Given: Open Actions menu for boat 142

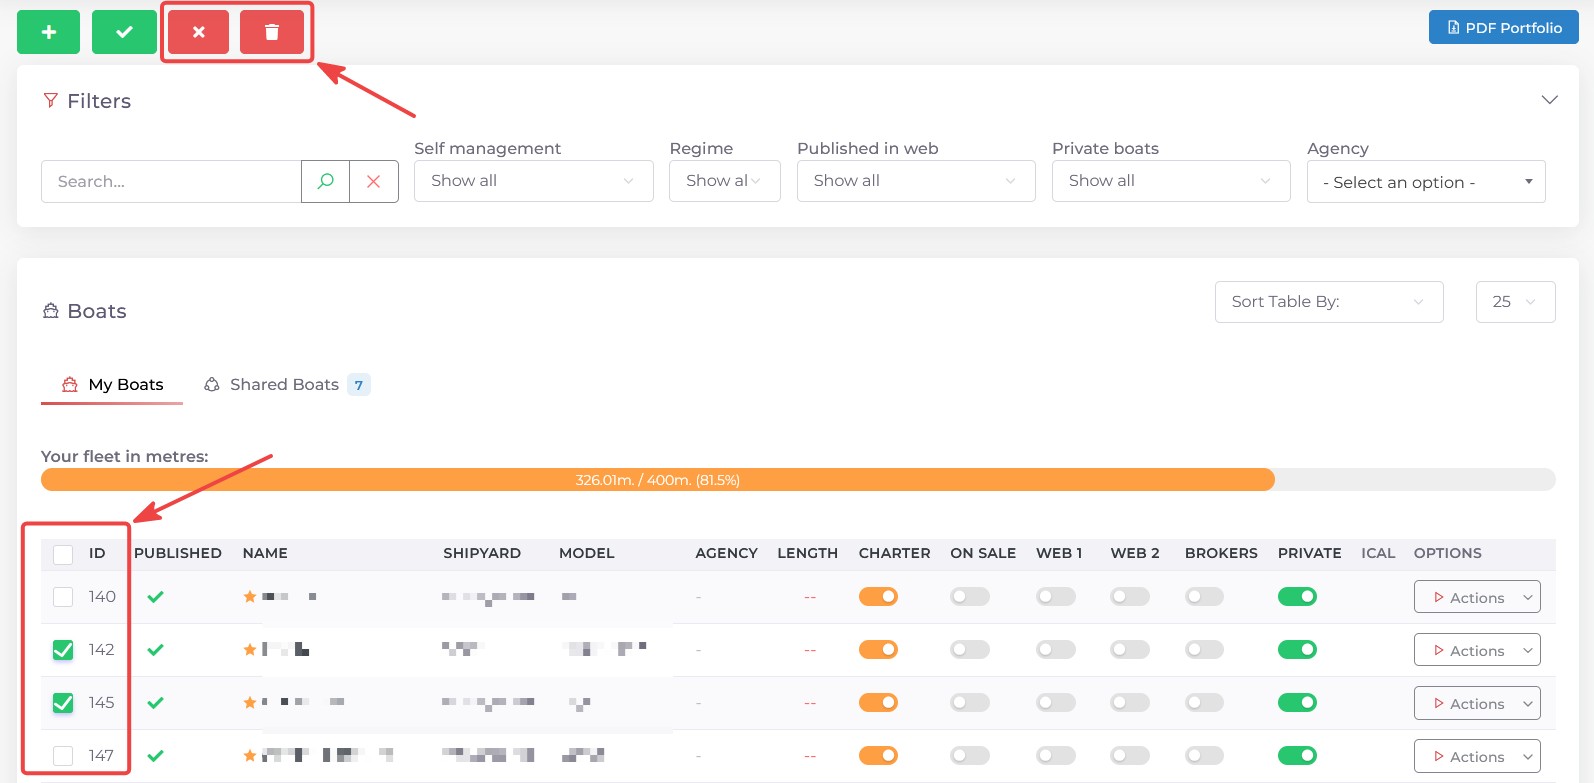Looking at the screenshot, I should tap(1477, 650).
